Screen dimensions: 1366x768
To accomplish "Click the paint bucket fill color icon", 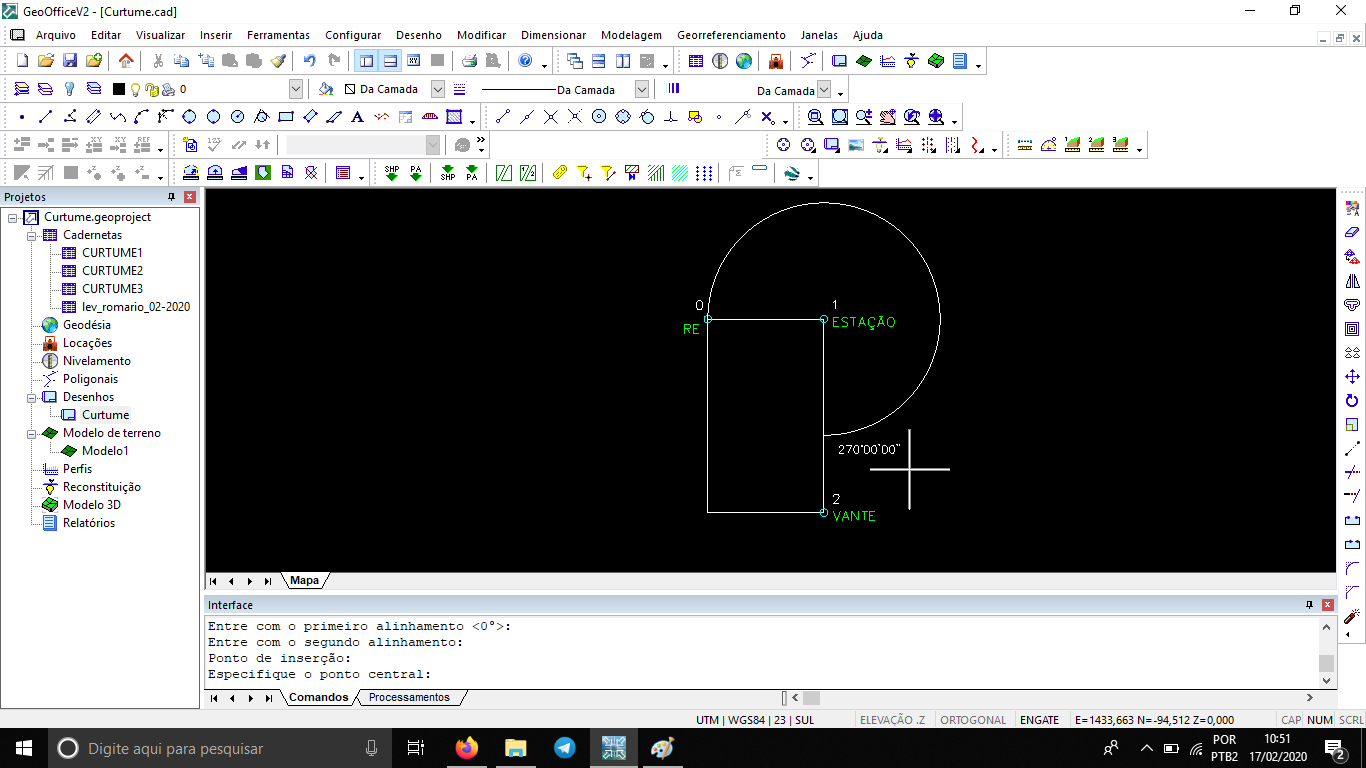I will [325, 89].
